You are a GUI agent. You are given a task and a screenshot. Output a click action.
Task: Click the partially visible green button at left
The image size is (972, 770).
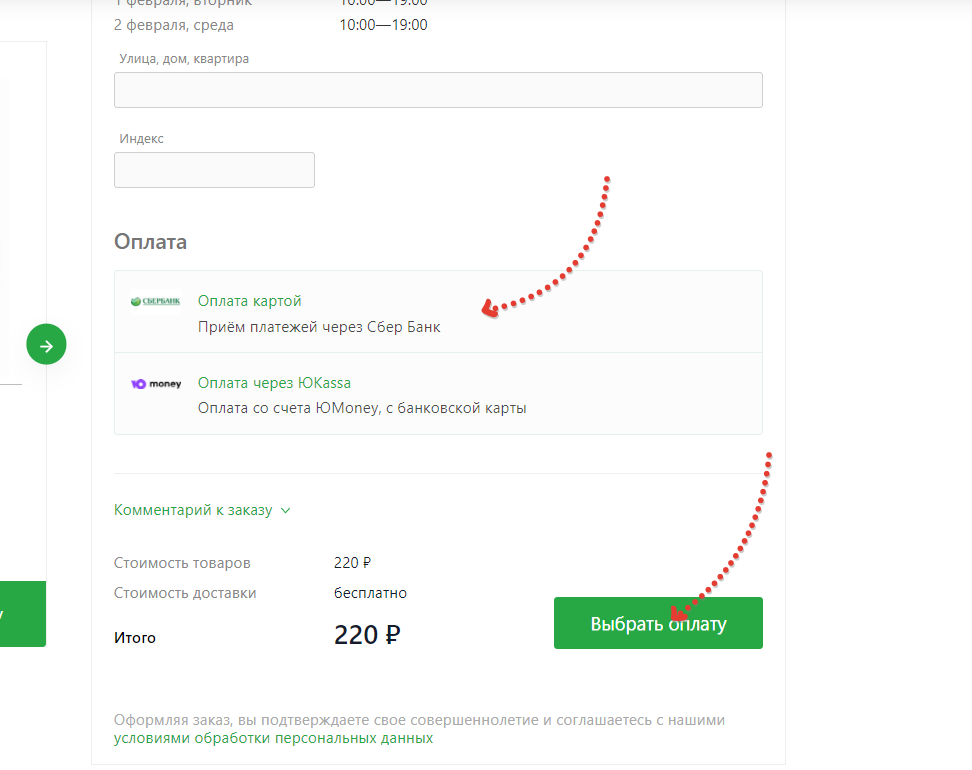(x=23, y=614)
